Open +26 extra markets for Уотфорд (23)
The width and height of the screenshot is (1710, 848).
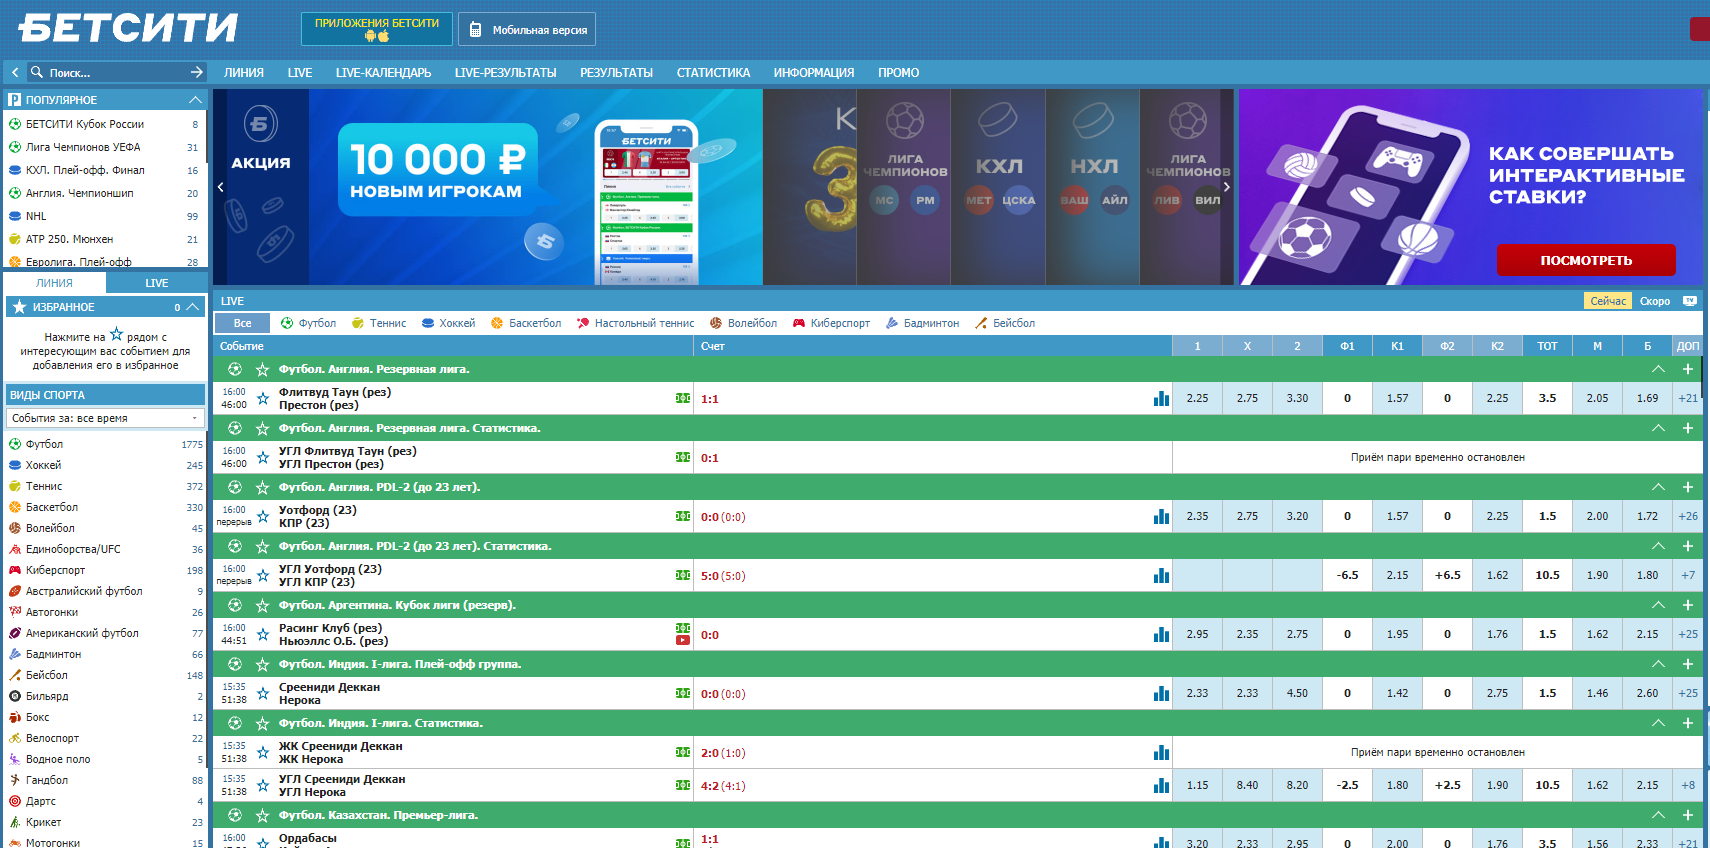[1688, 516]
